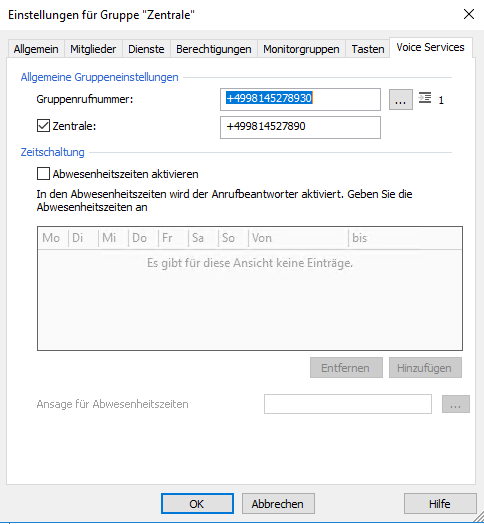
Task: Select the Dienste tab
Action: pyautogui.click(x=146, y=49)
